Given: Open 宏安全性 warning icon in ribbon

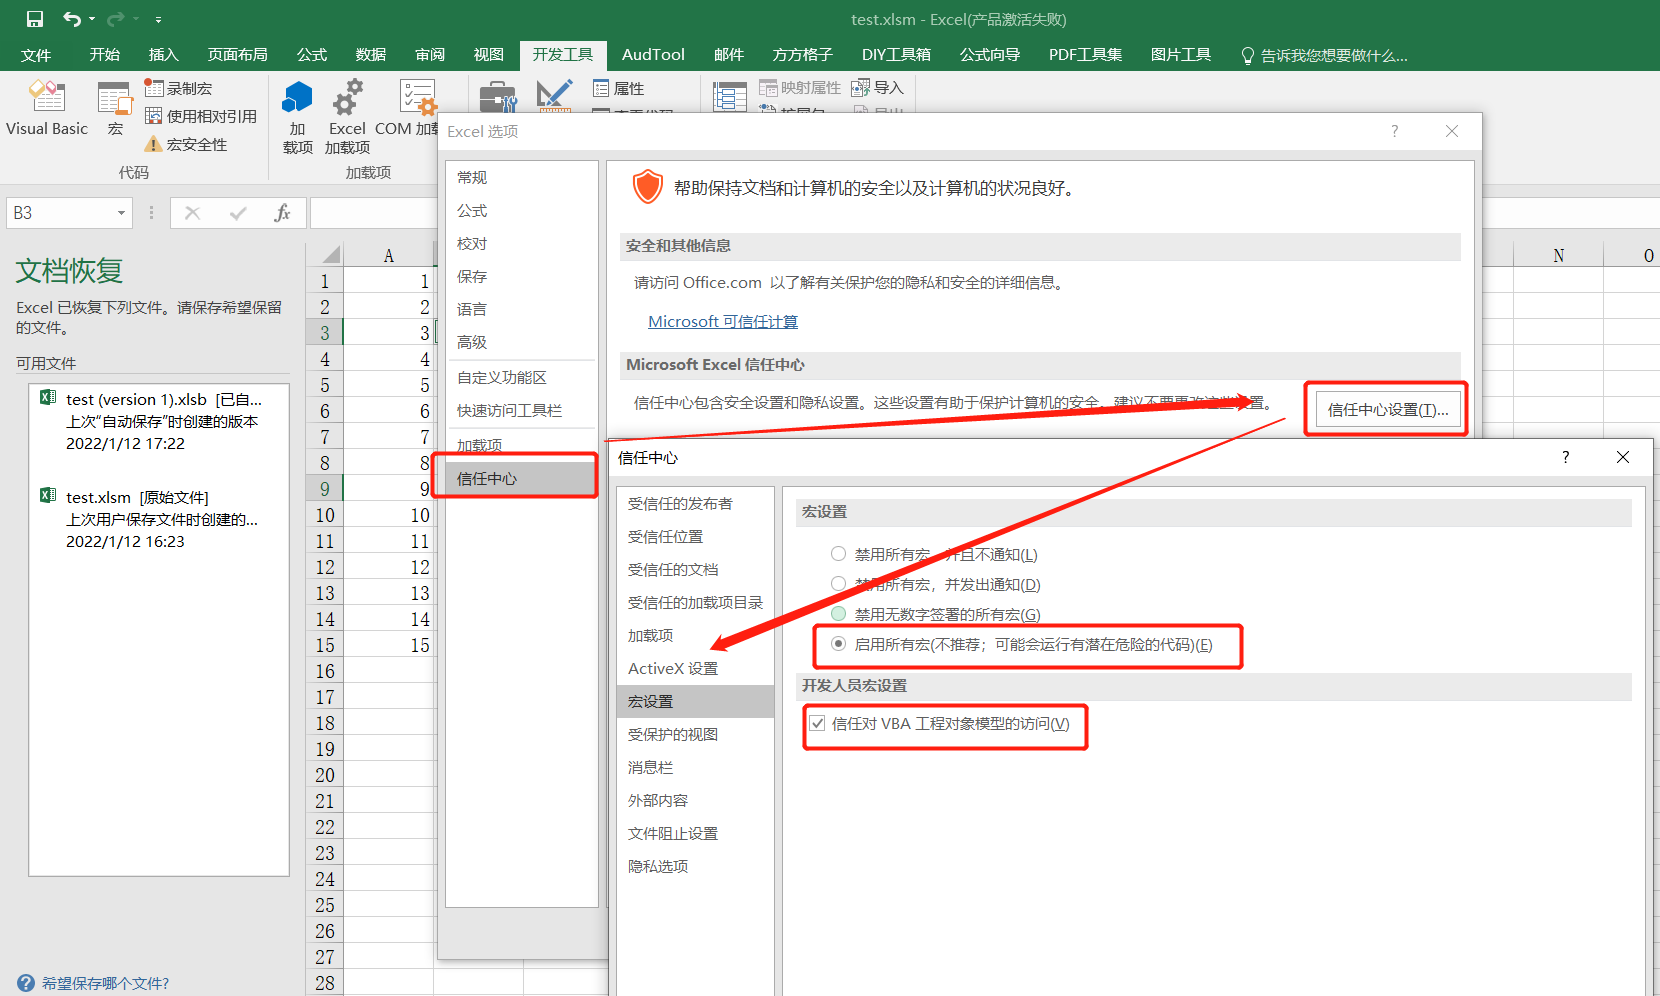Looking at the screenshot, I should [154, 144].
